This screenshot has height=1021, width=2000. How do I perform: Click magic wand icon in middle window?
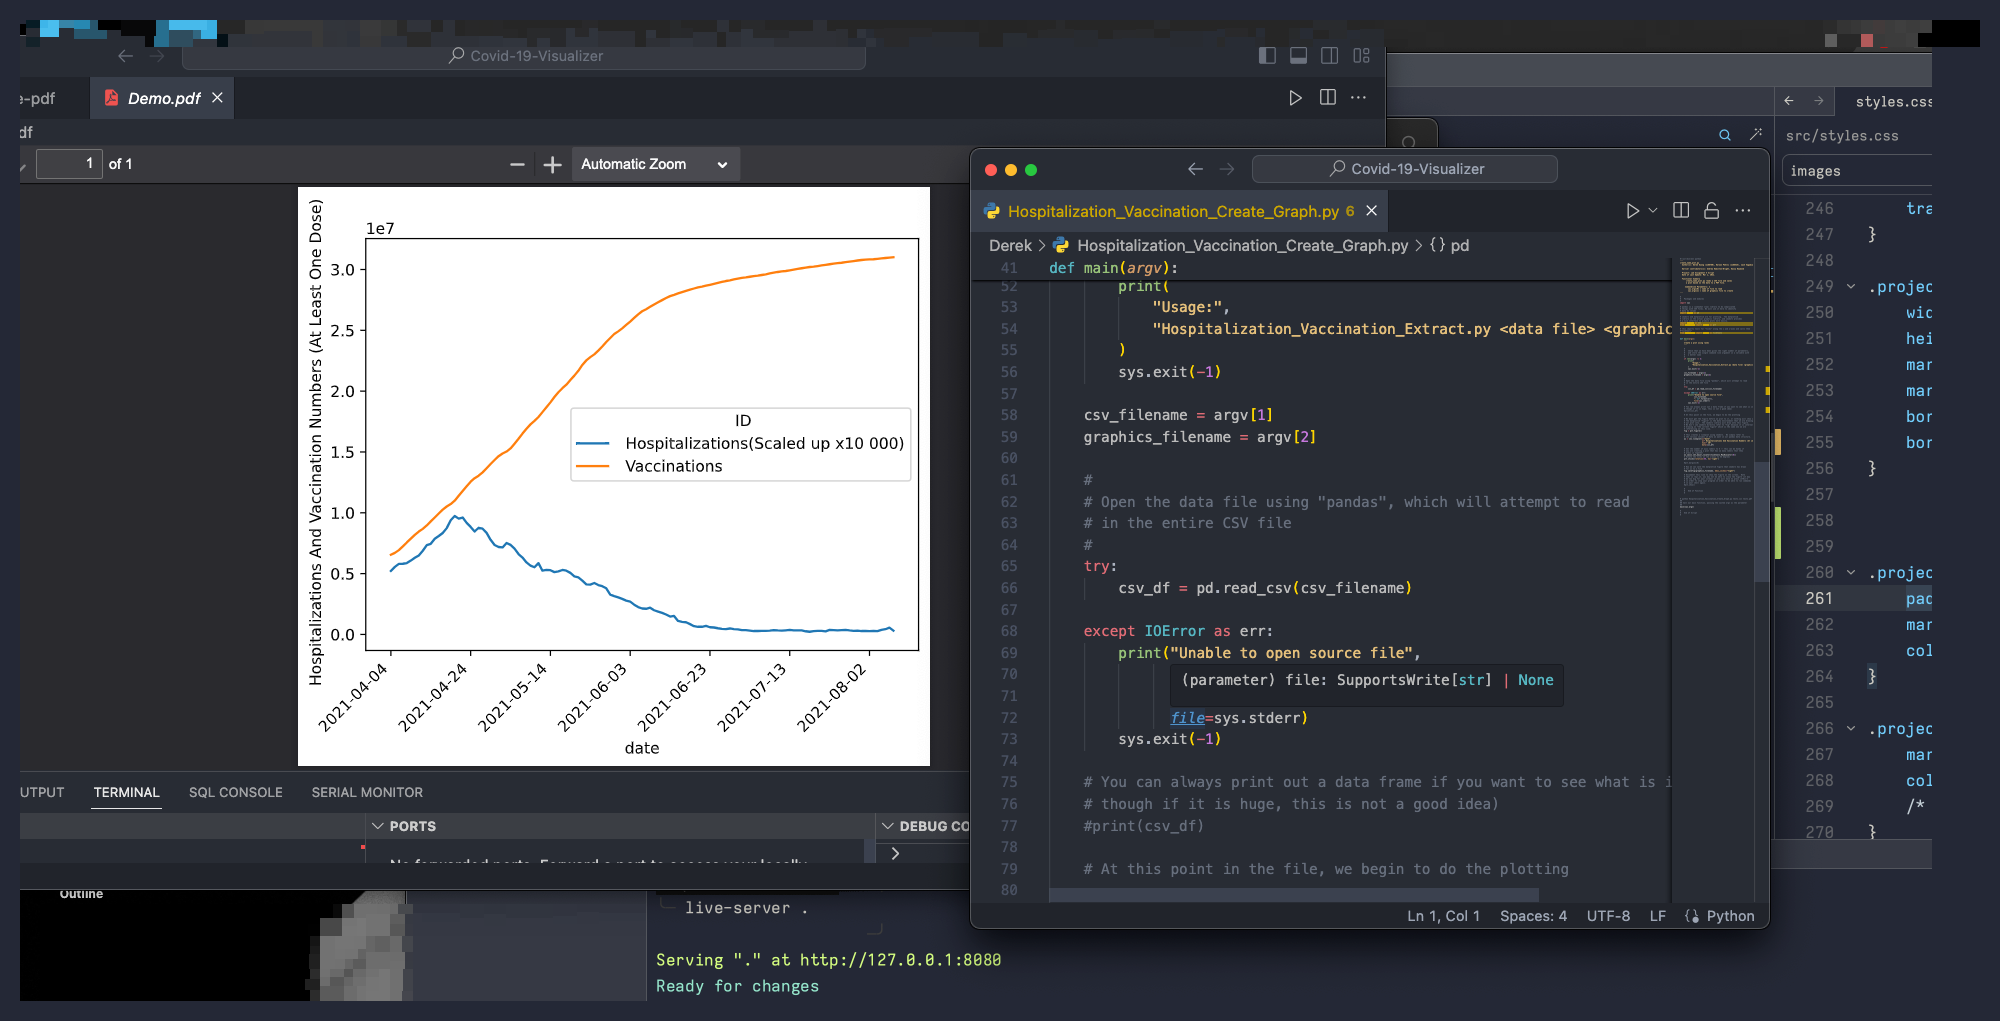coord(1756,134)
